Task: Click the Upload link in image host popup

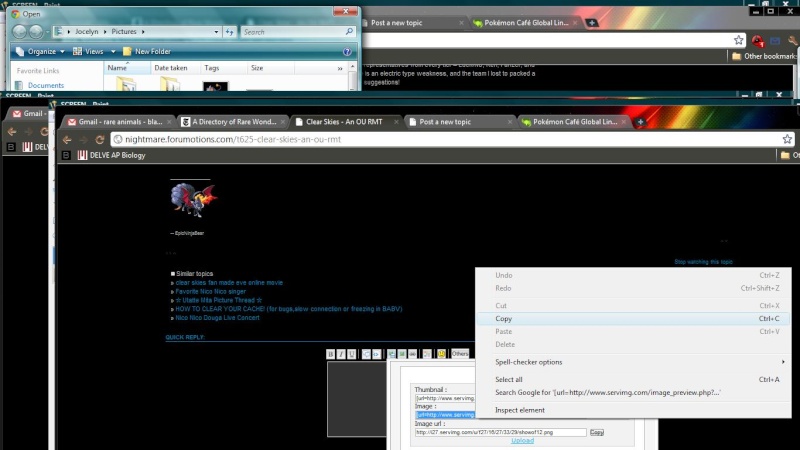Action: pyautogui.click(x=522, y=441)
